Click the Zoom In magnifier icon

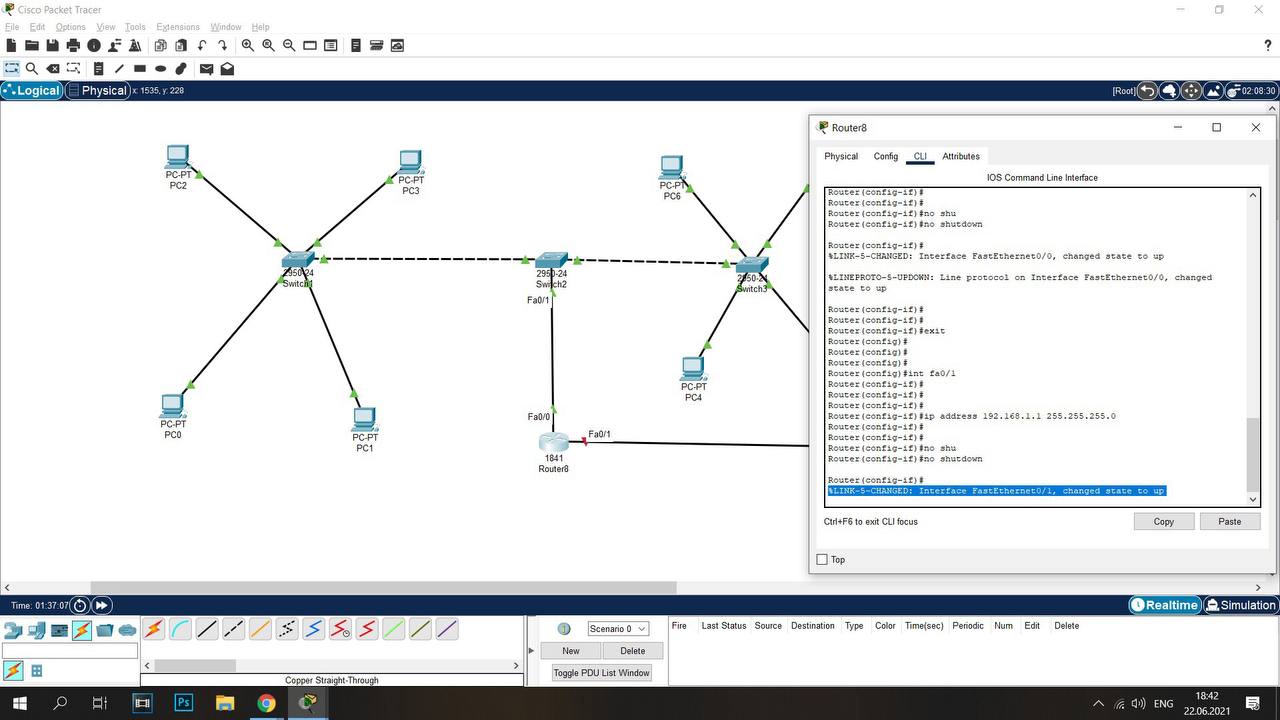click(248, 45)
